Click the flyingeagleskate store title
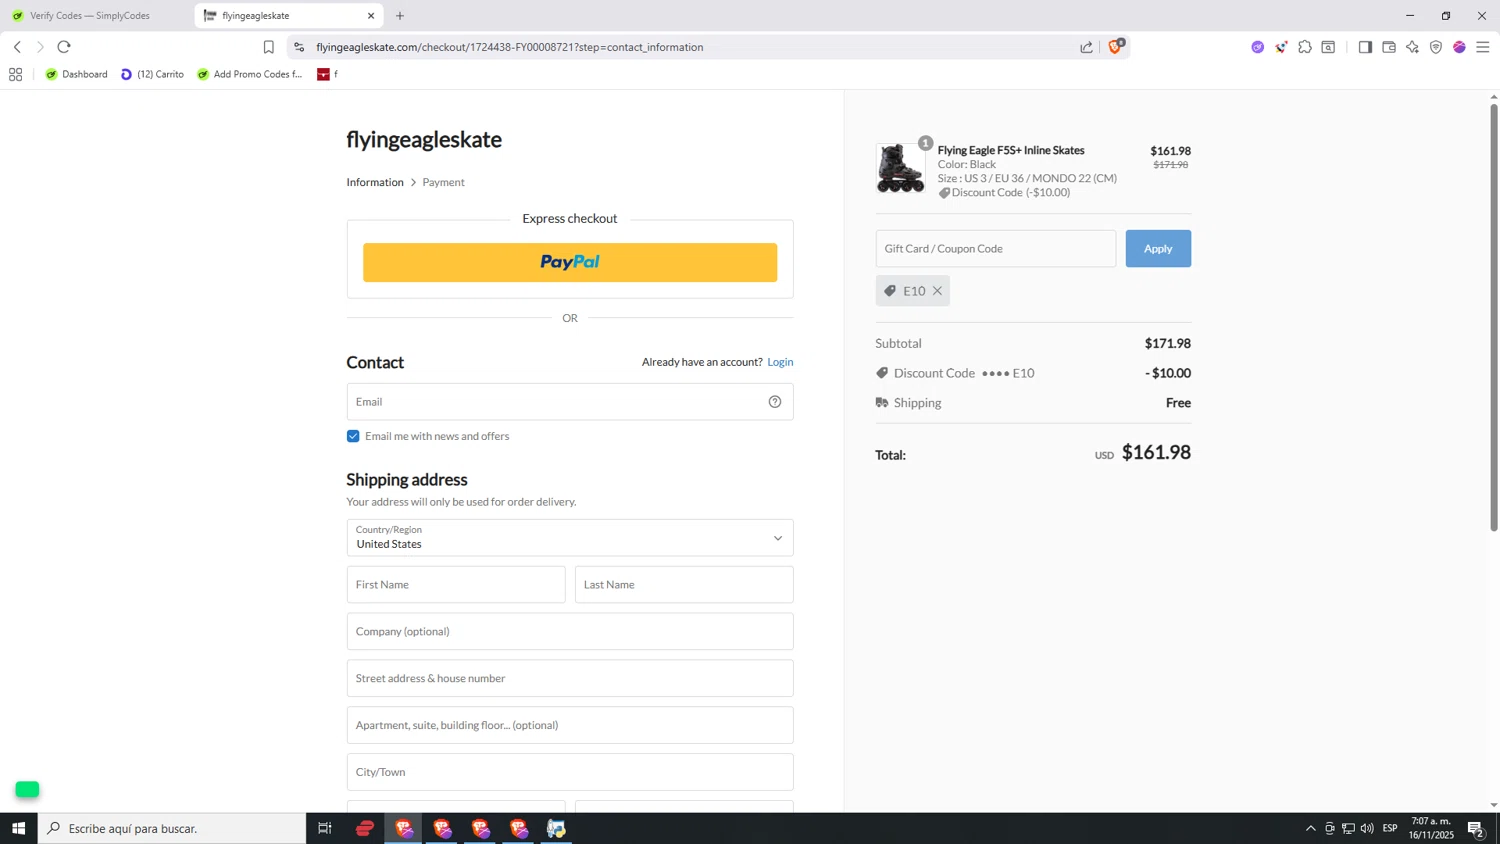The image size is (1500, 844). (424, 139)
